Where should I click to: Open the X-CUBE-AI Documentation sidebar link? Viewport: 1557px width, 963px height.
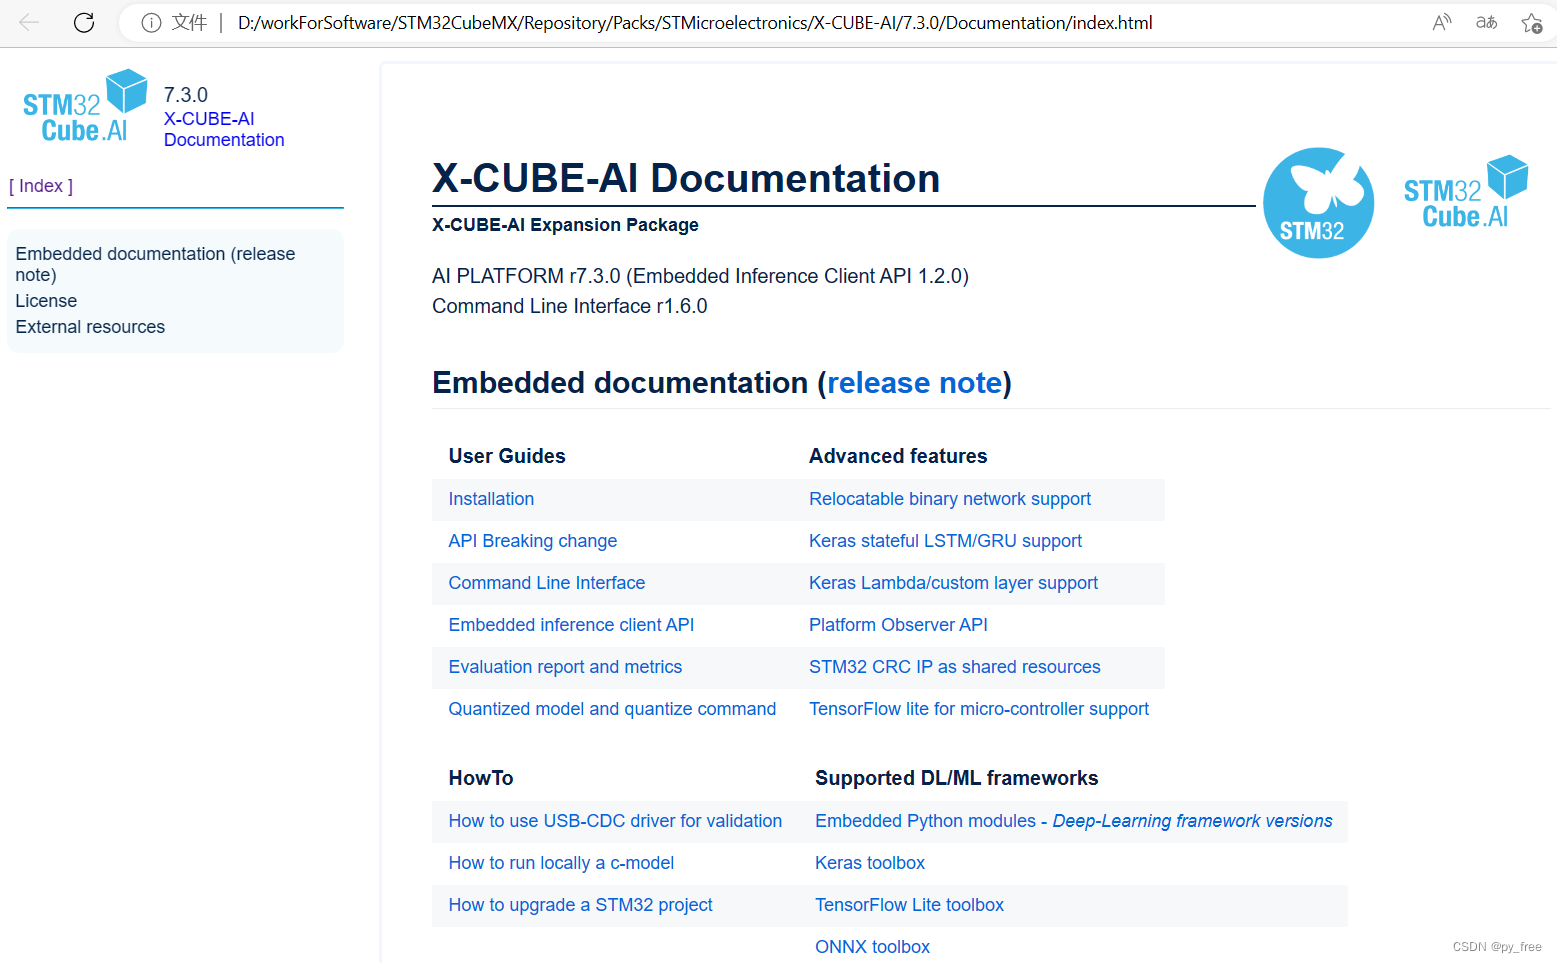click(x=224, y=129)
